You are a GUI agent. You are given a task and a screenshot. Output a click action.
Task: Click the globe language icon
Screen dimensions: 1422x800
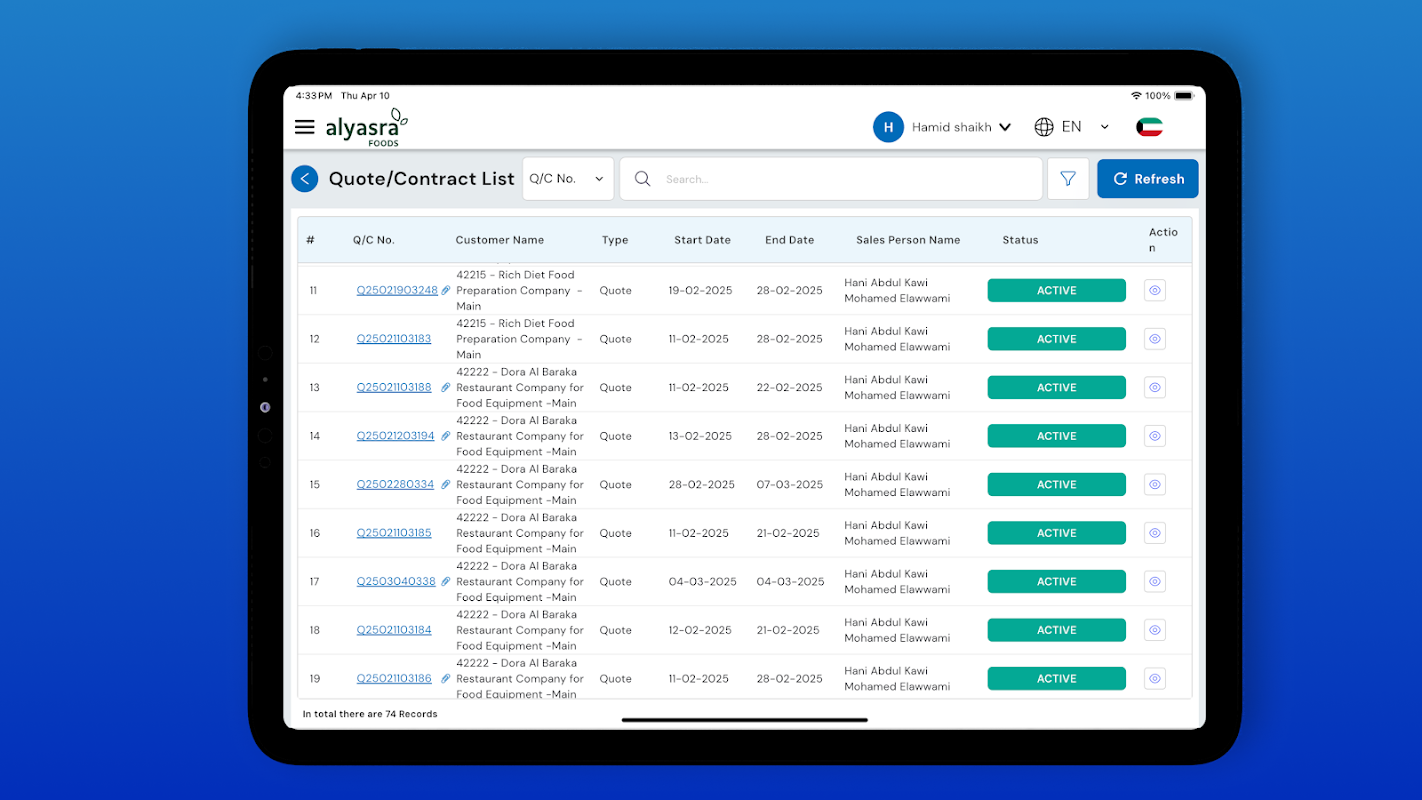(1044, 127)
